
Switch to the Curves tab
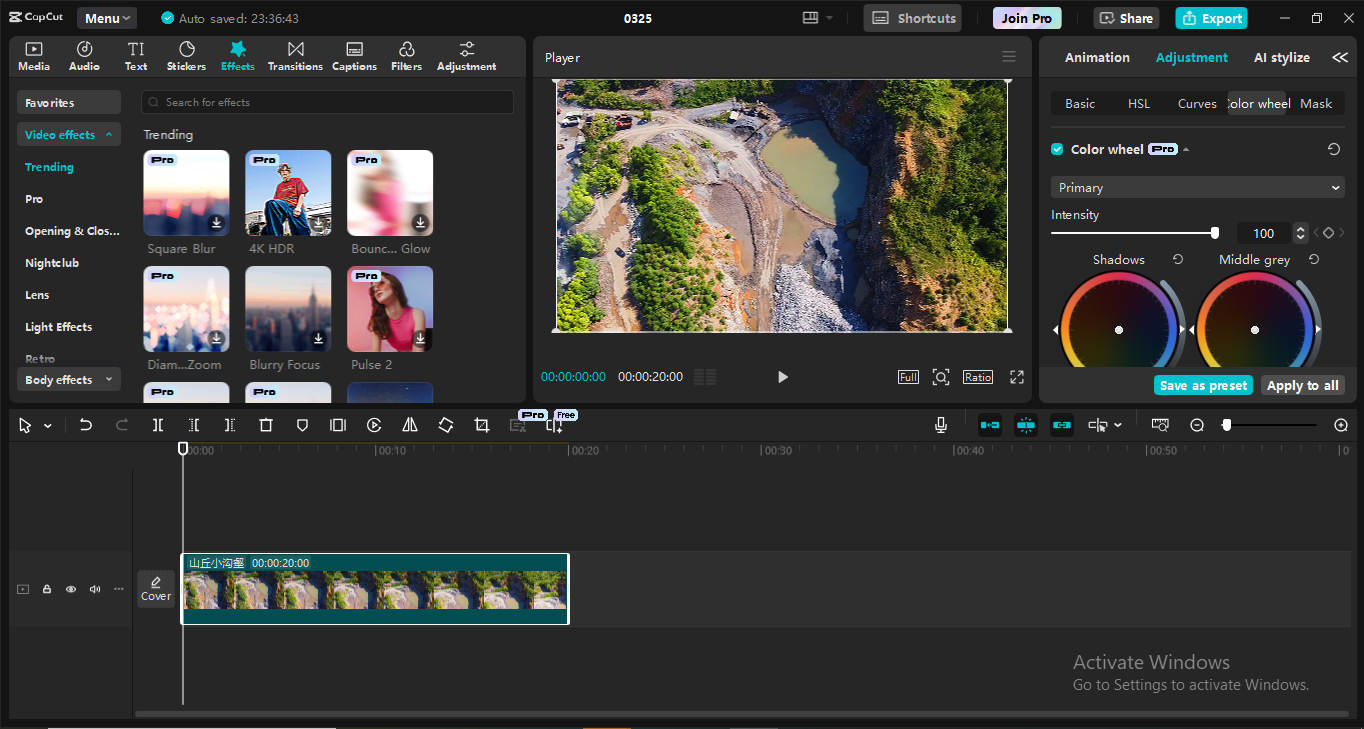[x=1196, y=103]
